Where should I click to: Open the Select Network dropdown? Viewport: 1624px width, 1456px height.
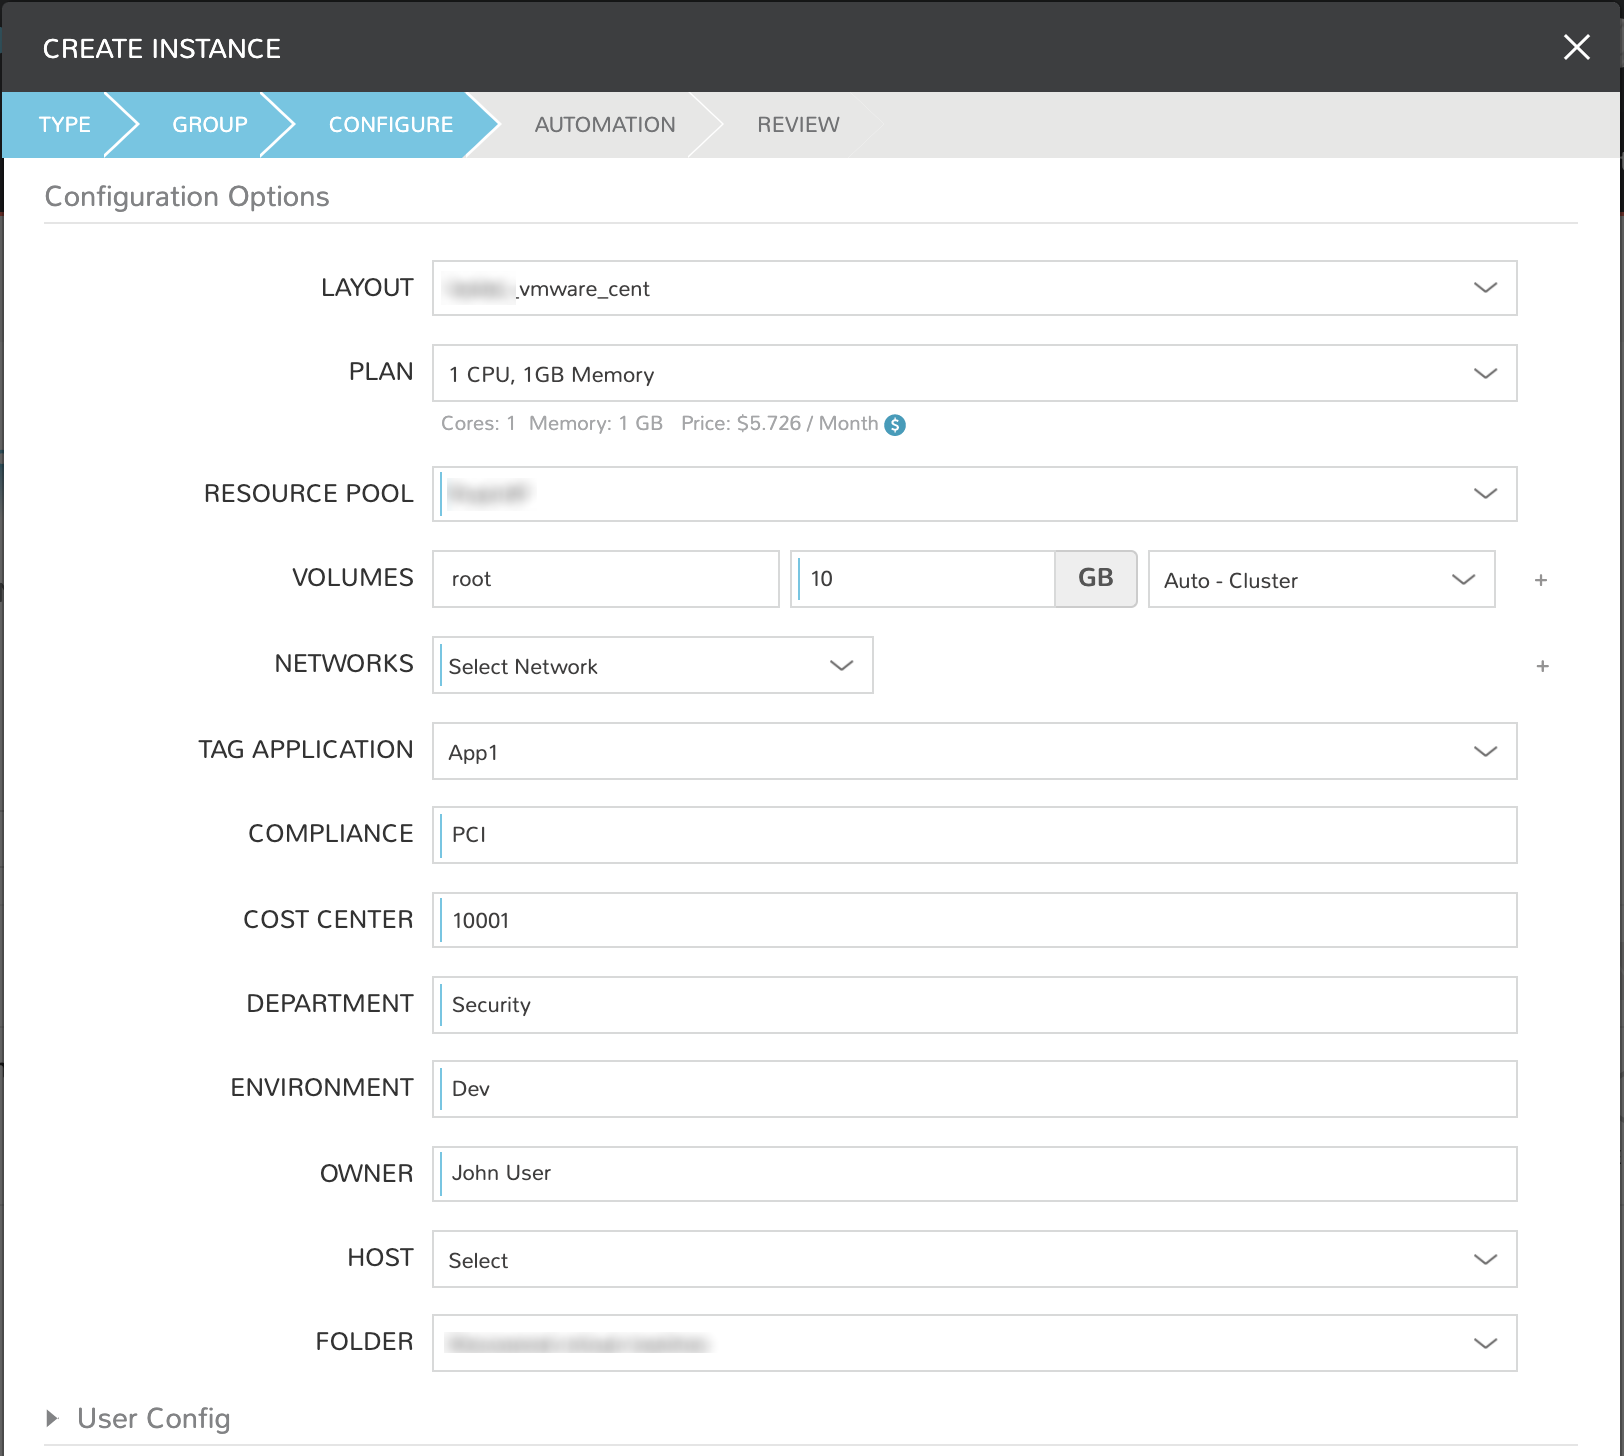pyautogui.click(x=652, y=666)
